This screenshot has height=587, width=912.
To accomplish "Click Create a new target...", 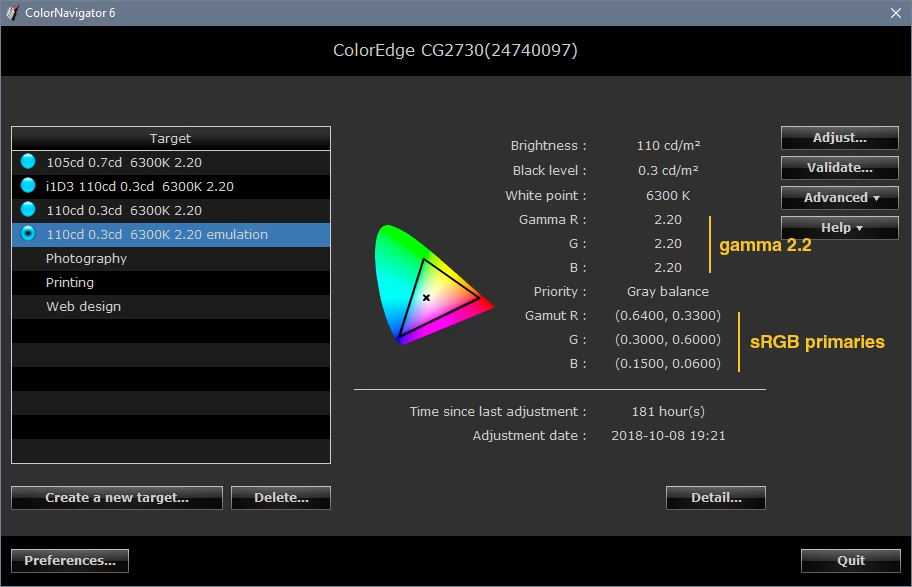I will [x=117, y=498].
